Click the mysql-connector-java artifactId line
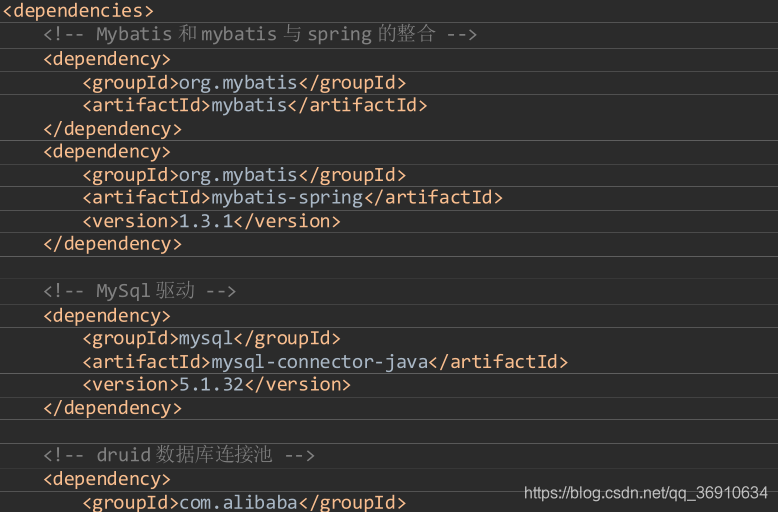 click(325, 362)
